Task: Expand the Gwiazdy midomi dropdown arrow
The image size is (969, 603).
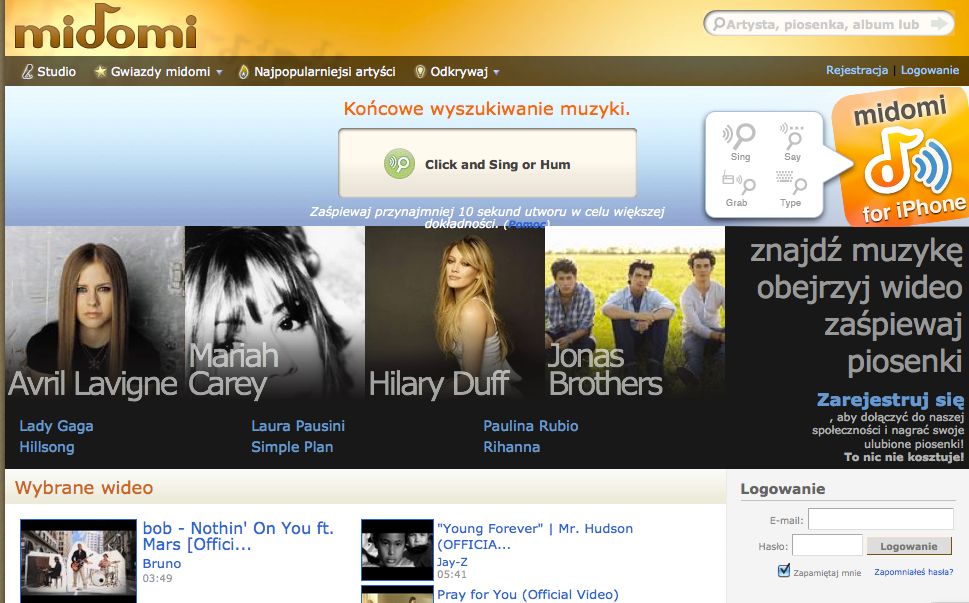Action: [x=219, y=72]
